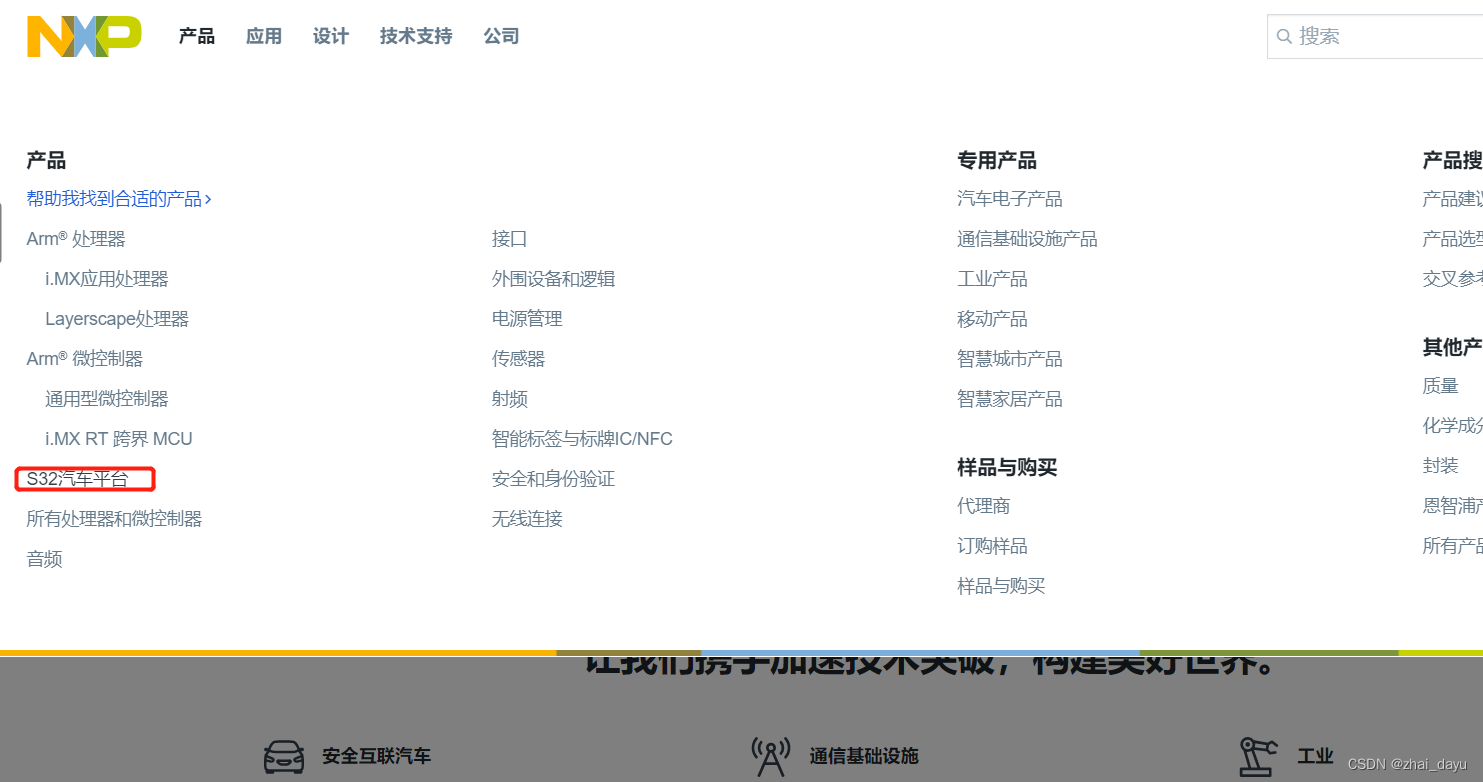The height and width of the screenshot is (782, 1483).
Task: Open 电源管理 category
Action: [x=528, y=319]
